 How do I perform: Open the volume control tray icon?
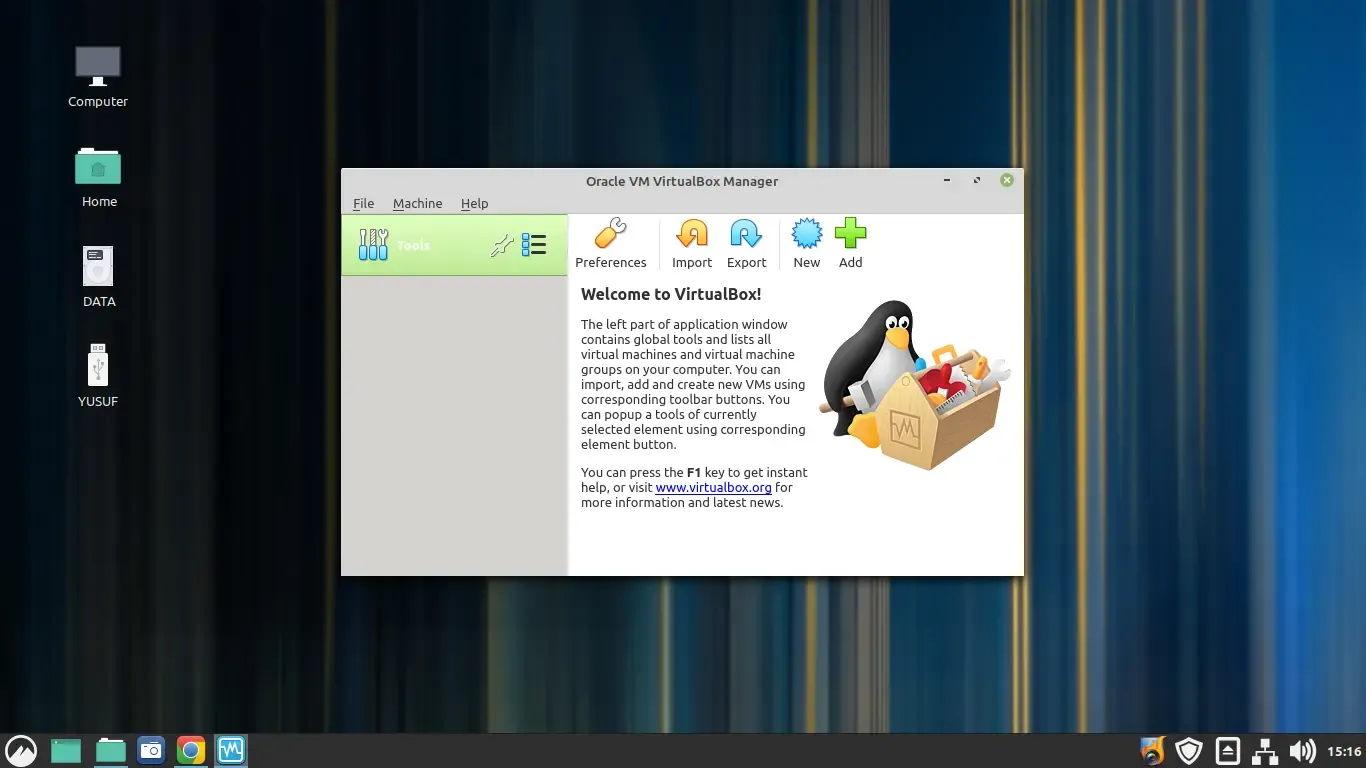[1302, 750]
